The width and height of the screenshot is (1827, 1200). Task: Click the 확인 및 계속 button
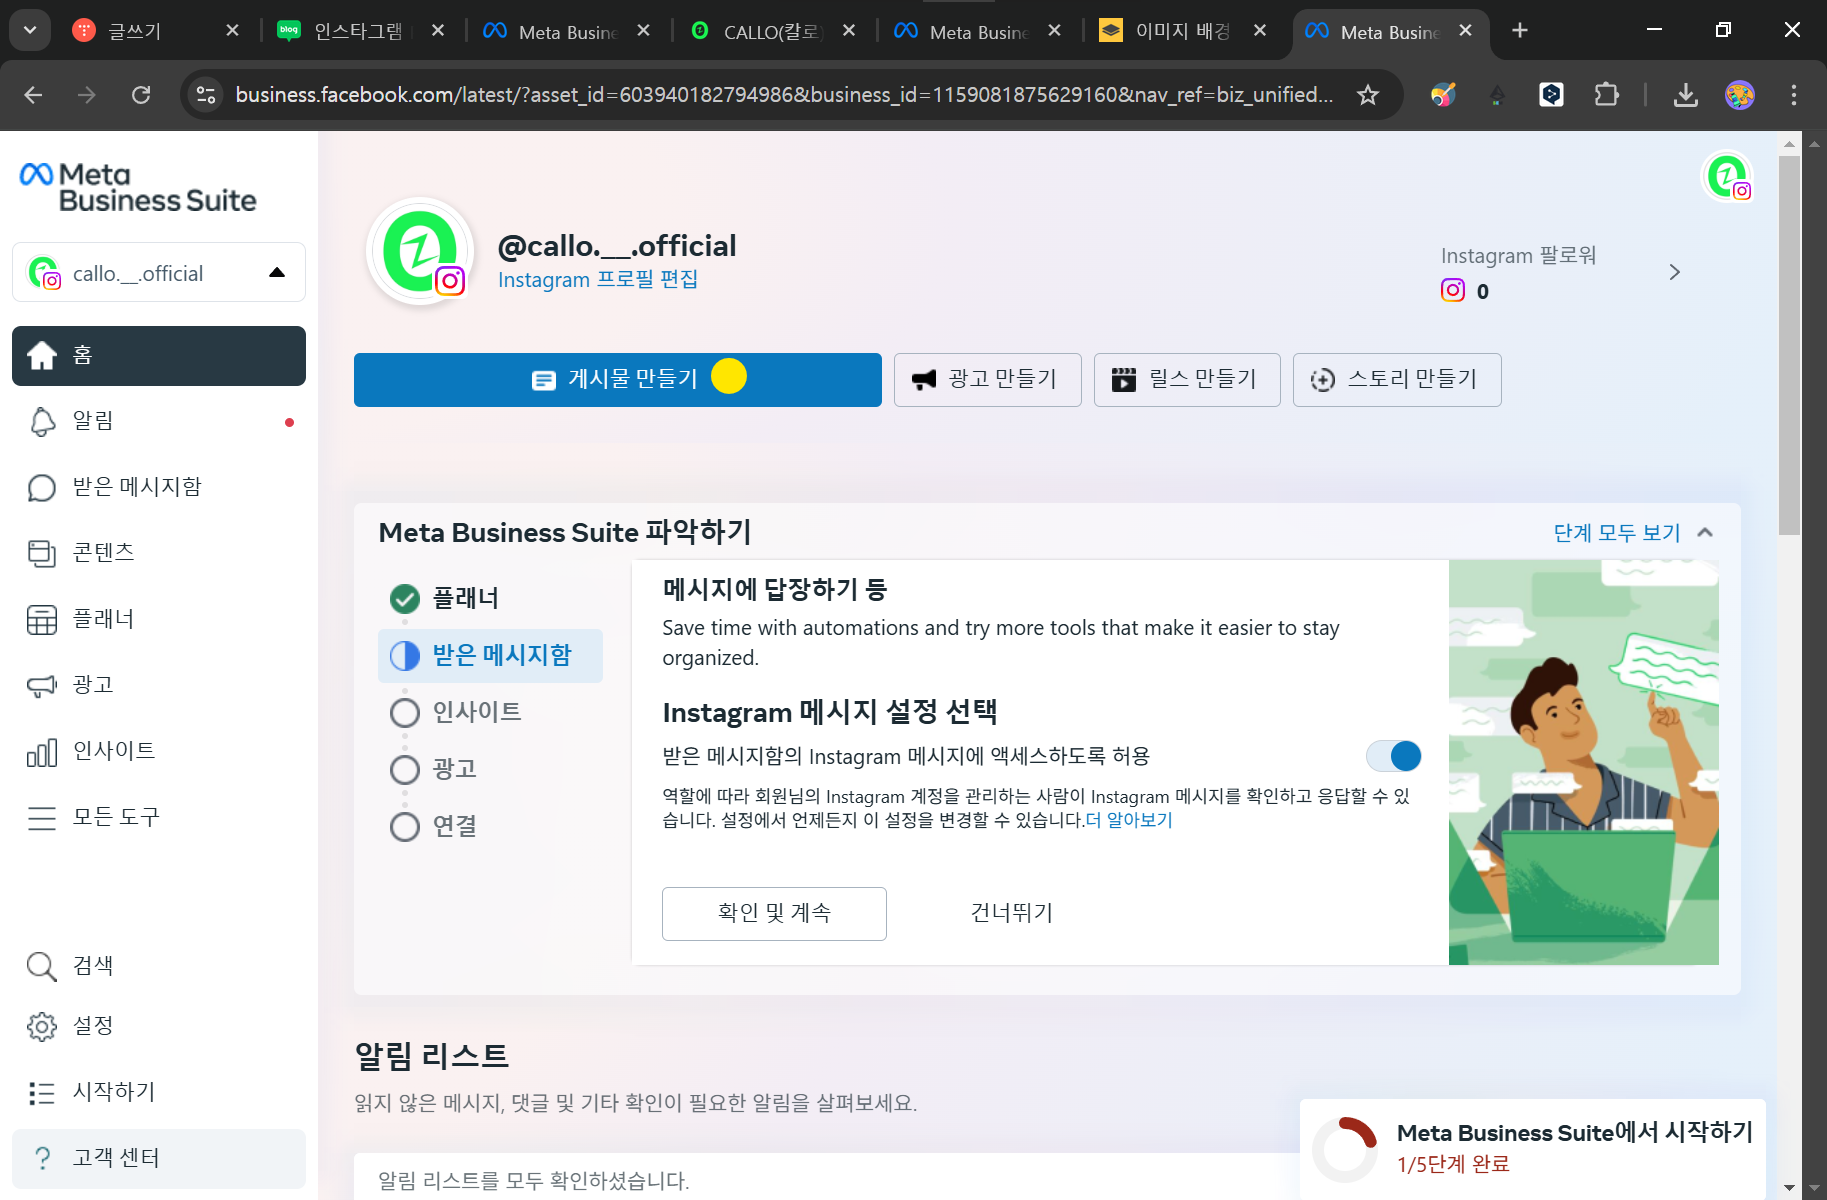tap(774, 914)
